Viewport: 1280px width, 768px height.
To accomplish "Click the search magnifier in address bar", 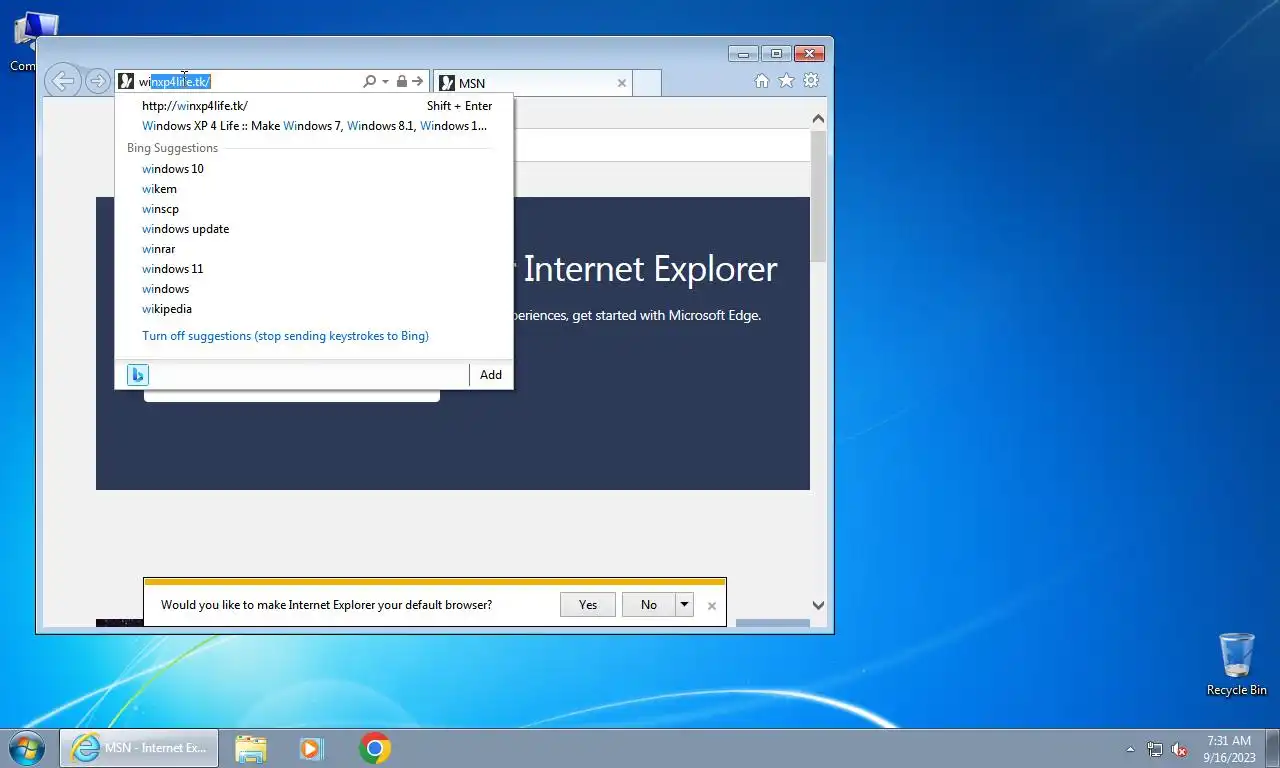I will (x=369, y=82).
